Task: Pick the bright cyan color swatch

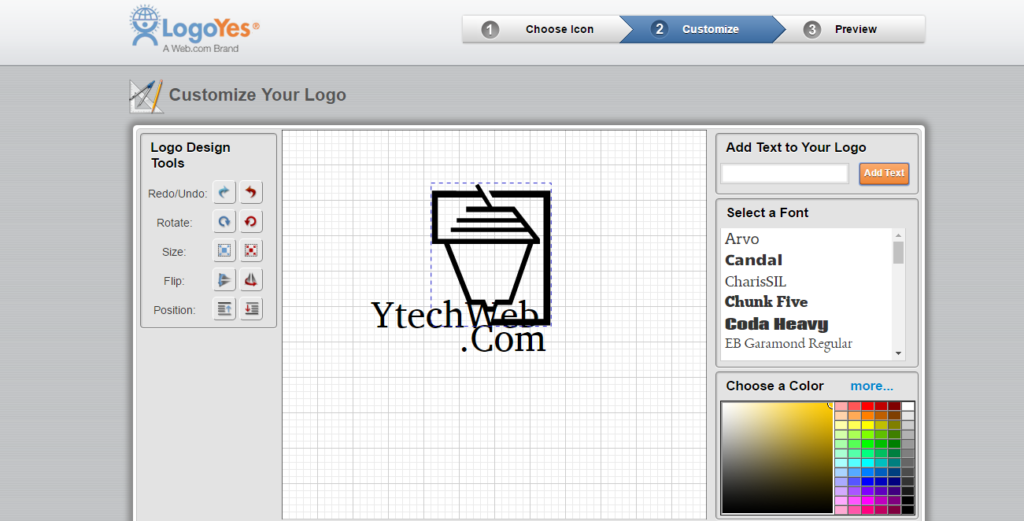Action: click(868, 463)
